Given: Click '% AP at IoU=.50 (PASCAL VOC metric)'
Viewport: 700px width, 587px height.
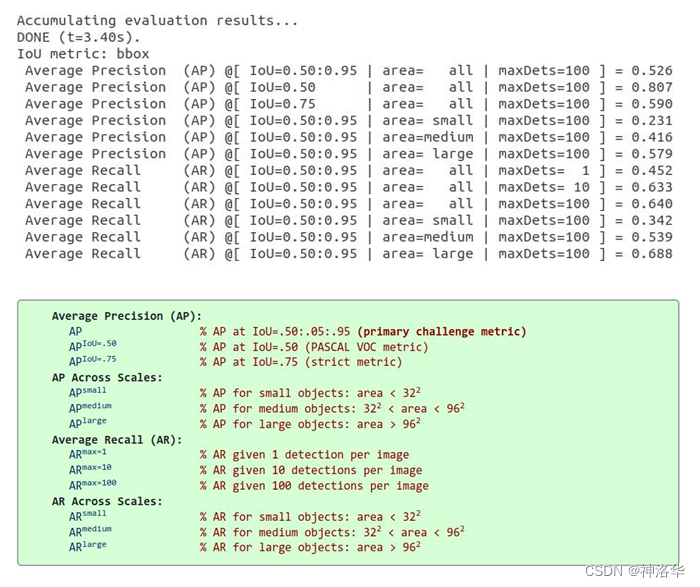Looking at the screenshot, I should [x=314, y=347].
